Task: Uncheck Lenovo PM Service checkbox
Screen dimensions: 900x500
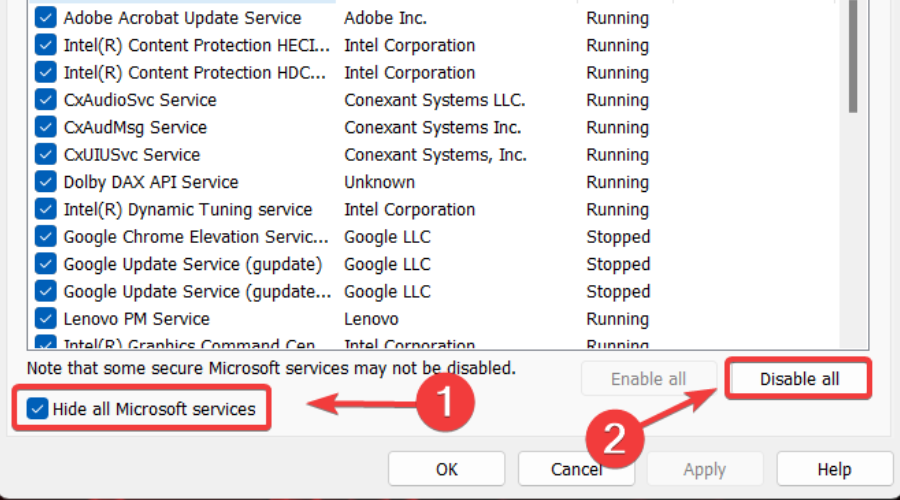Action: [x=45, y=319]
